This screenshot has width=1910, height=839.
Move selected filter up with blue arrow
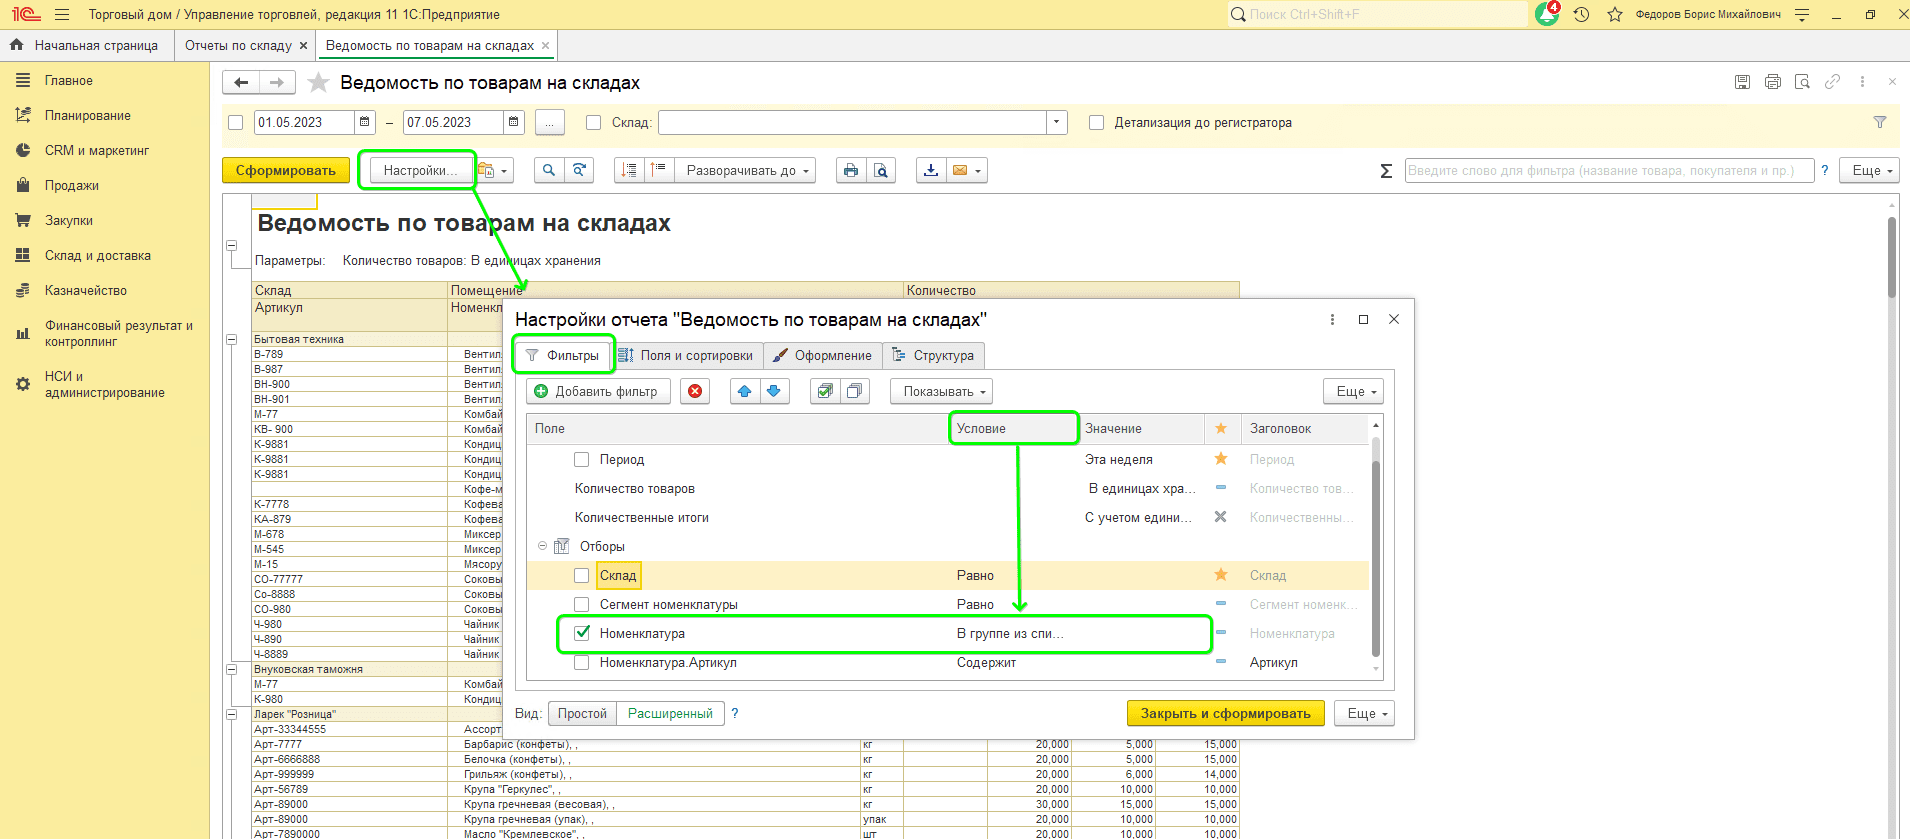pos(744,392)
